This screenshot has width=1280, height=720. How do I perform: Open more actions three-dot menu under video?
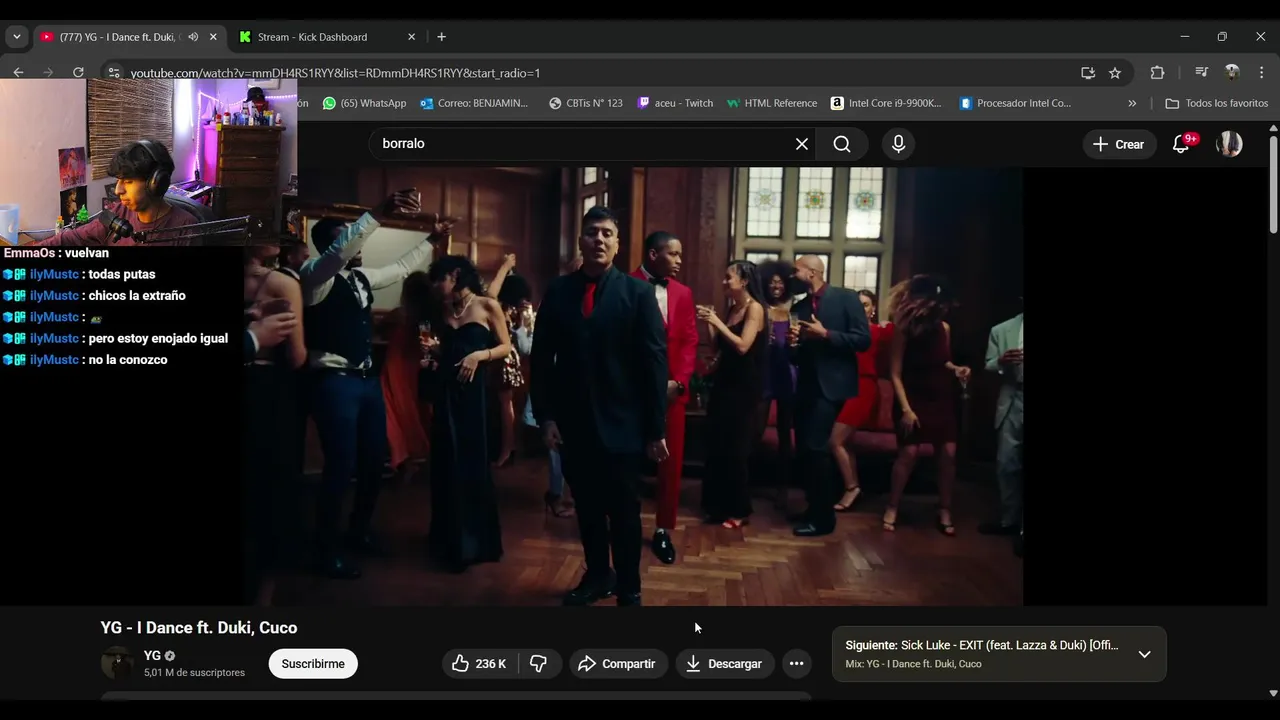pyautogui.click(x=796, y=664)
